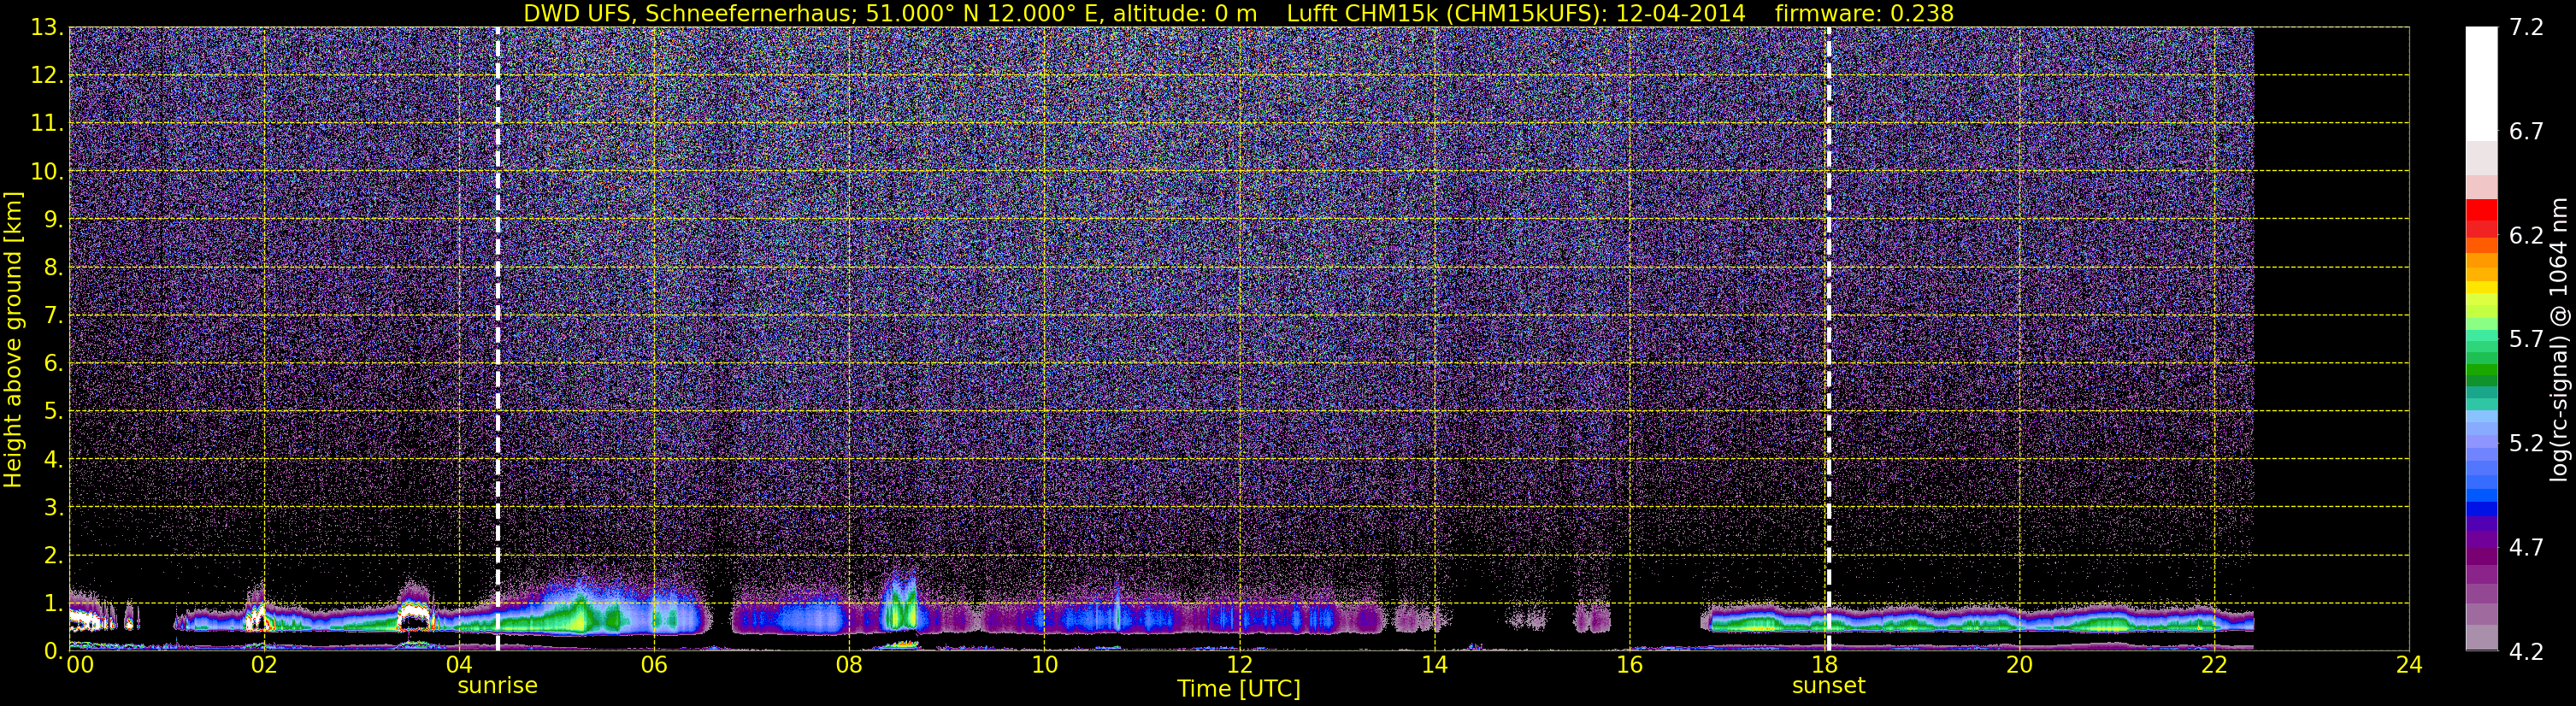Click the time axis tick label '20'

click(x=2019, y=666)
